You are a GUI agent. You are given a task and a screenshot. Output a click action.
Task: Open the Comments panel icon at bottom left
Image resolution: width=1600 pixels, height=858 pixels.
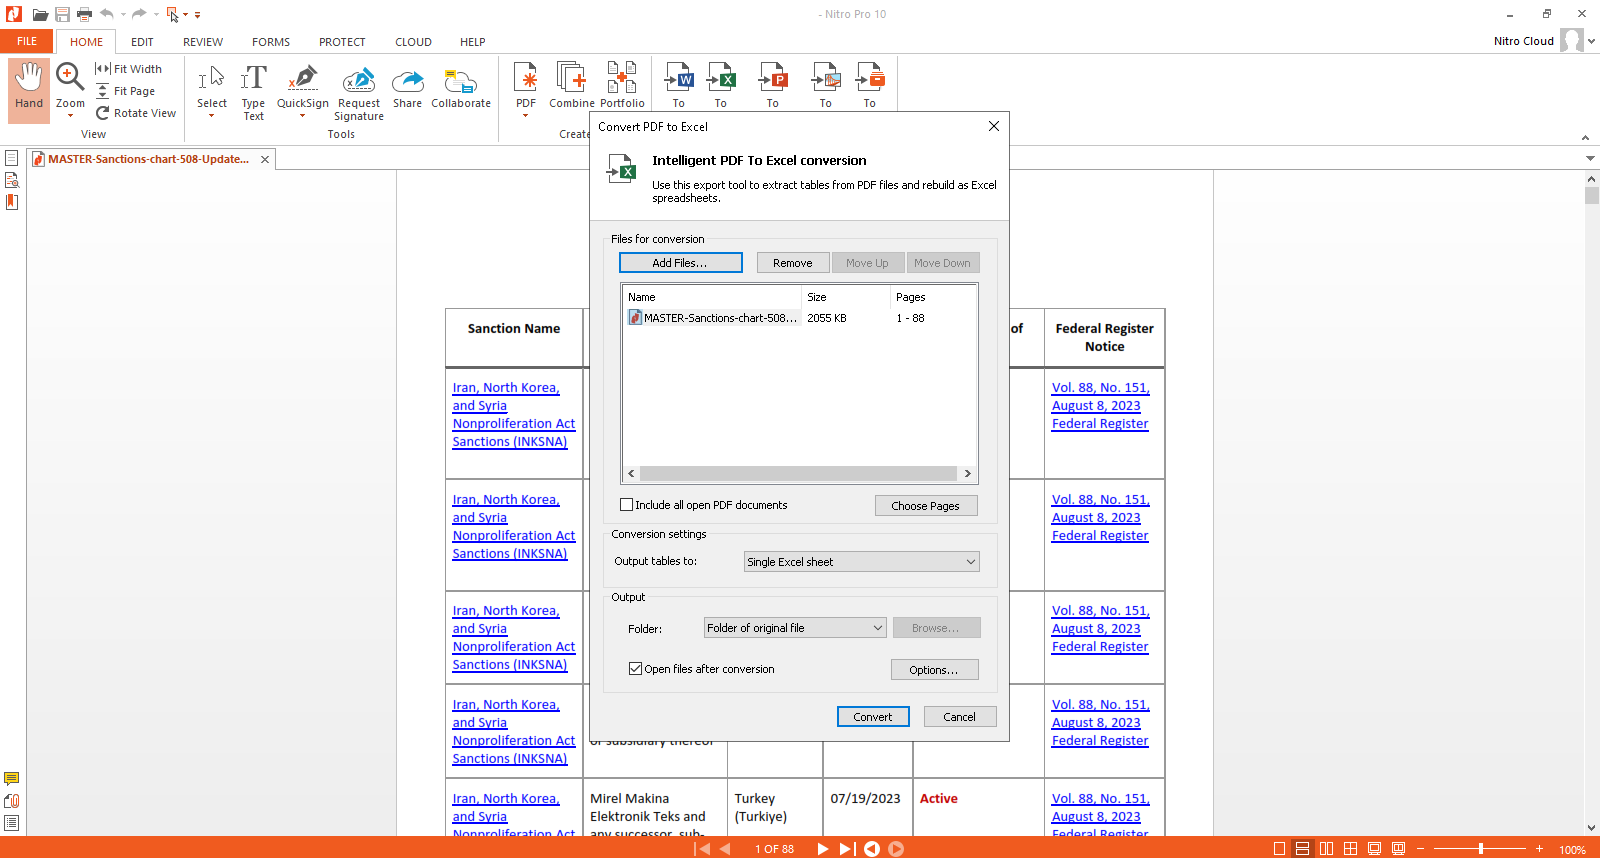12,778
